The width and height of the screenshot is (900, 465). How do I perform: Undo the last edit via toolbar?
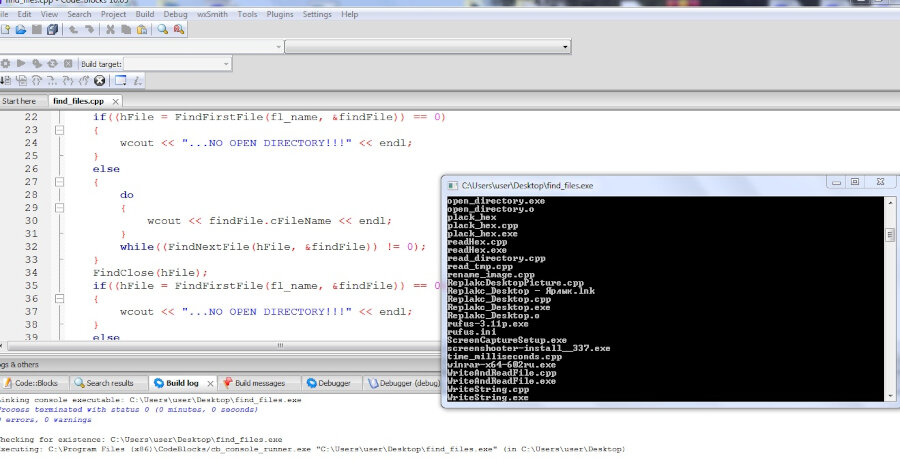[x=73, y=29]
